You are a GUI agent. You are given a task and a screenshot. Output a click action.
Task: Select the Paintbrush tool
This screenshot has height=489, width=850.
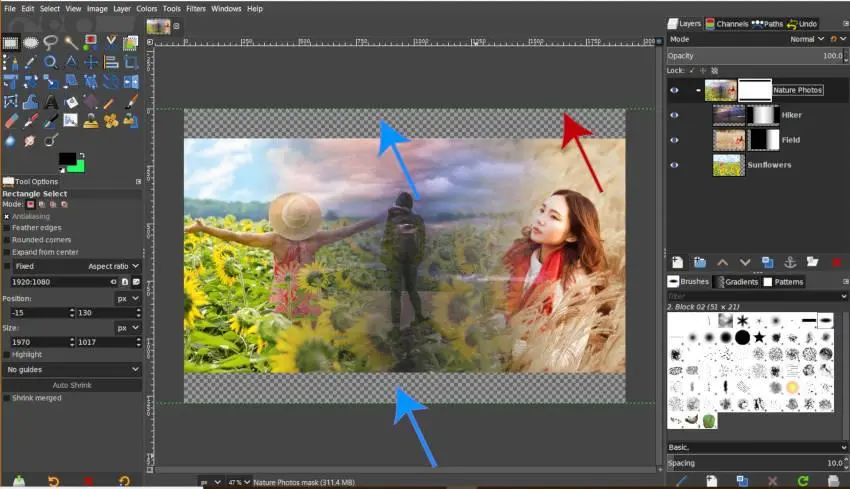pyautogui.click(x=131, y=101)
